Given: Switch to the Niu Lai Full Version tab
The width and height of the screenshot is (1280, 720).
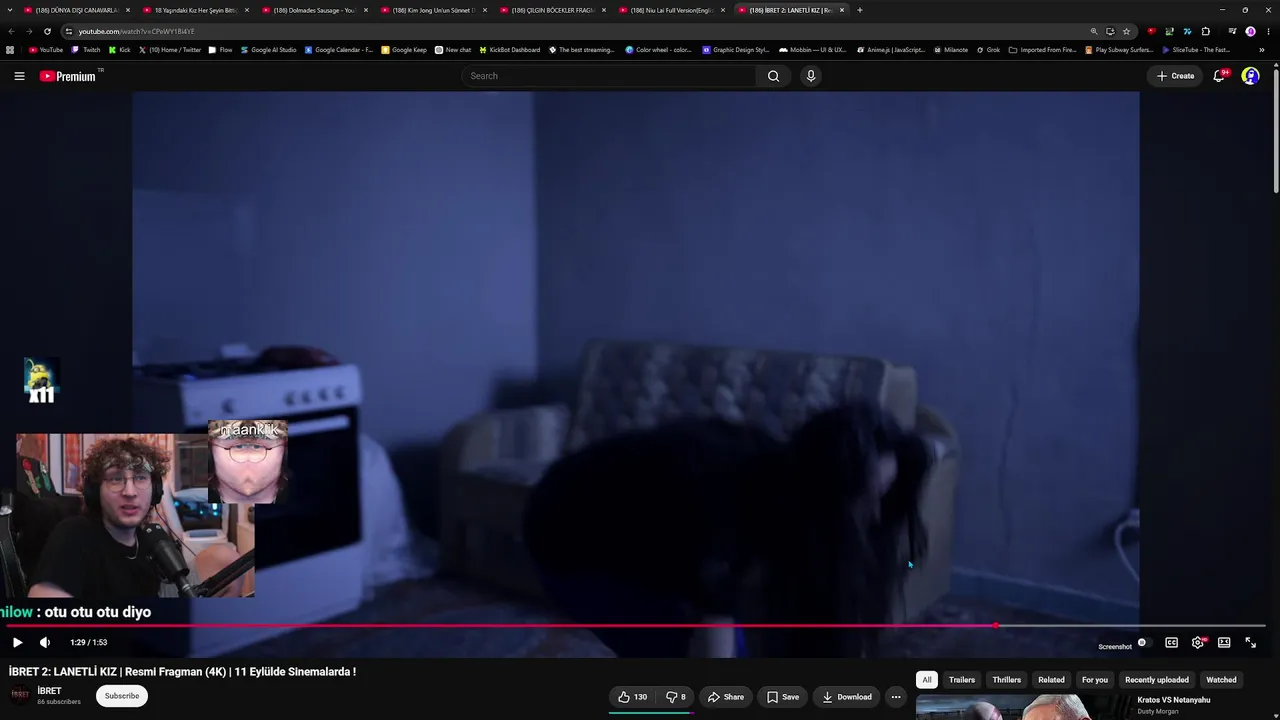Looking at the screenshot, I should pos(671,10).
